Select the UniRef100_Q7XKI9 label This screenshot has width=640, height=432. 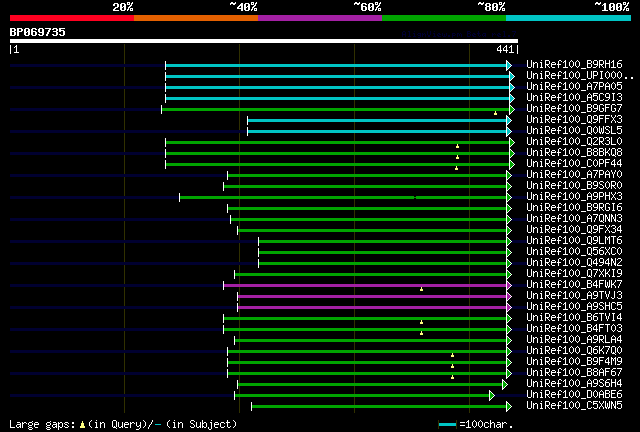pos(574,274)
